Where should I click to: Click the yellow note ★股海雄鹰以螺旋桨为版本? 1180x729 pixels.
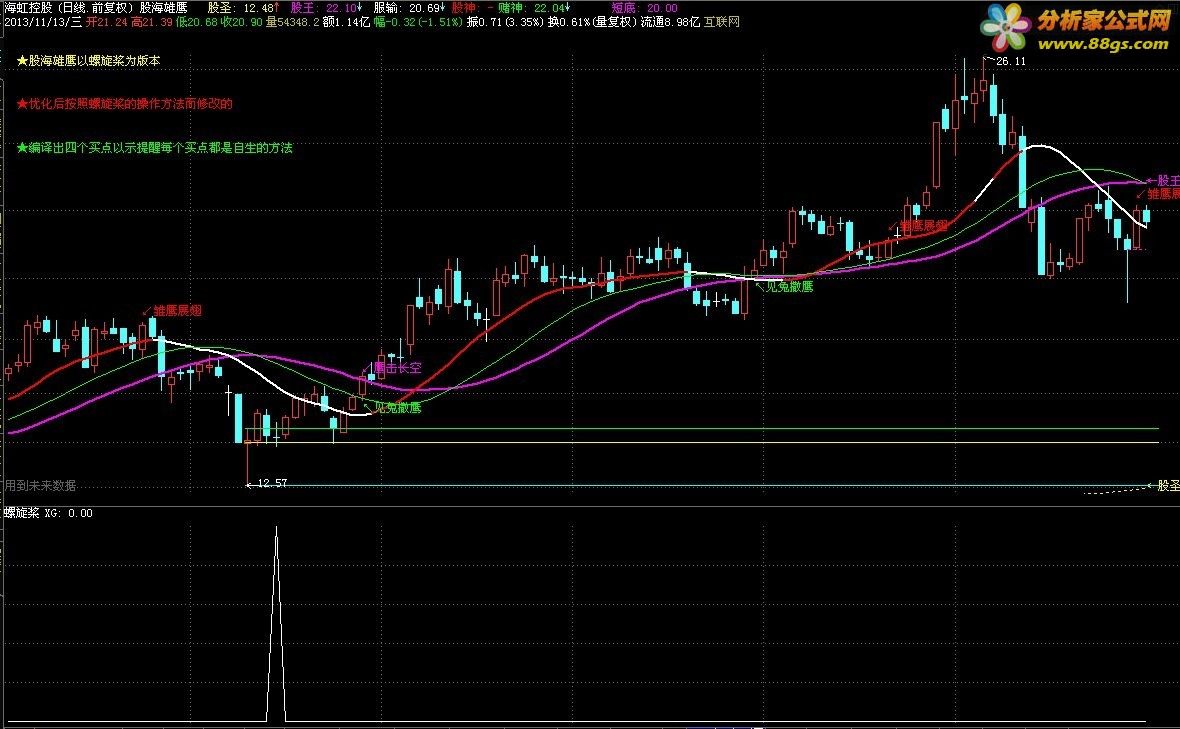[x=88, y=60]
